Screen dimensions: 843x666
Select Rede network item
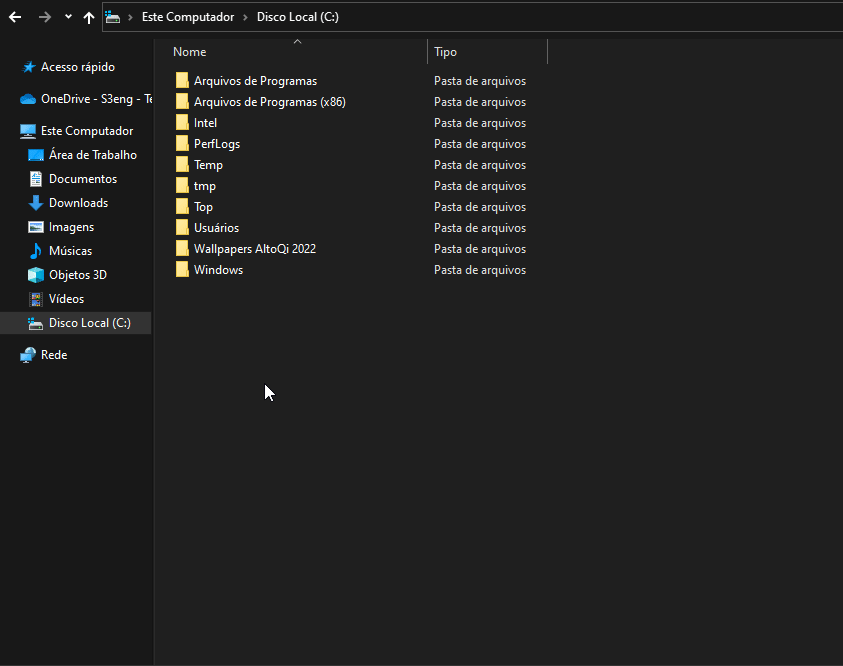[54, 355]
